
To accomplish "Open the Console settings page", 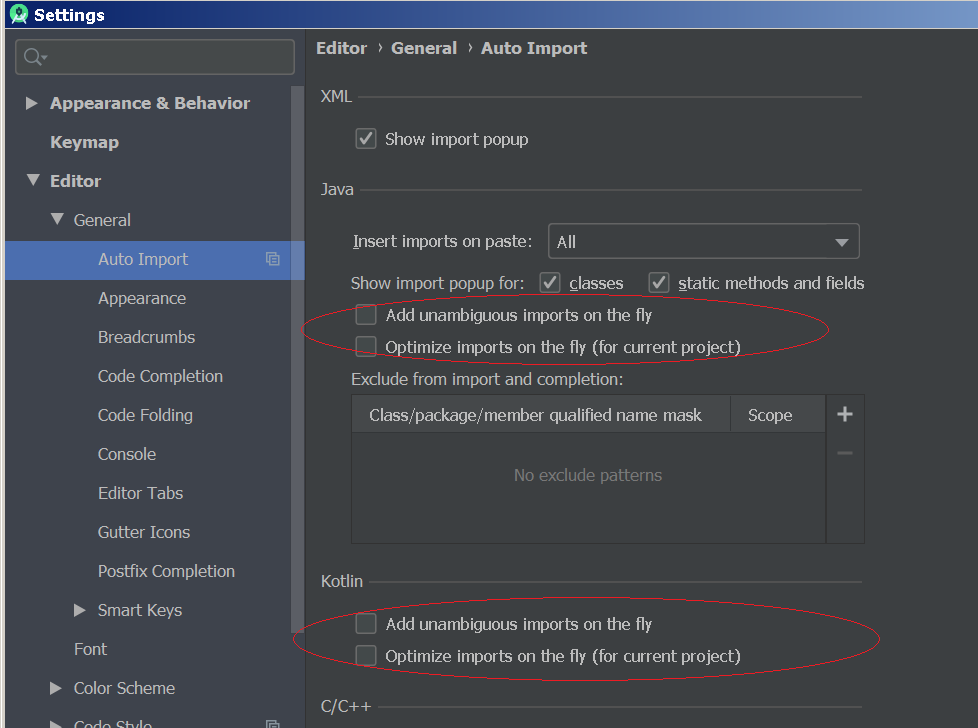I will pos(127,454).
